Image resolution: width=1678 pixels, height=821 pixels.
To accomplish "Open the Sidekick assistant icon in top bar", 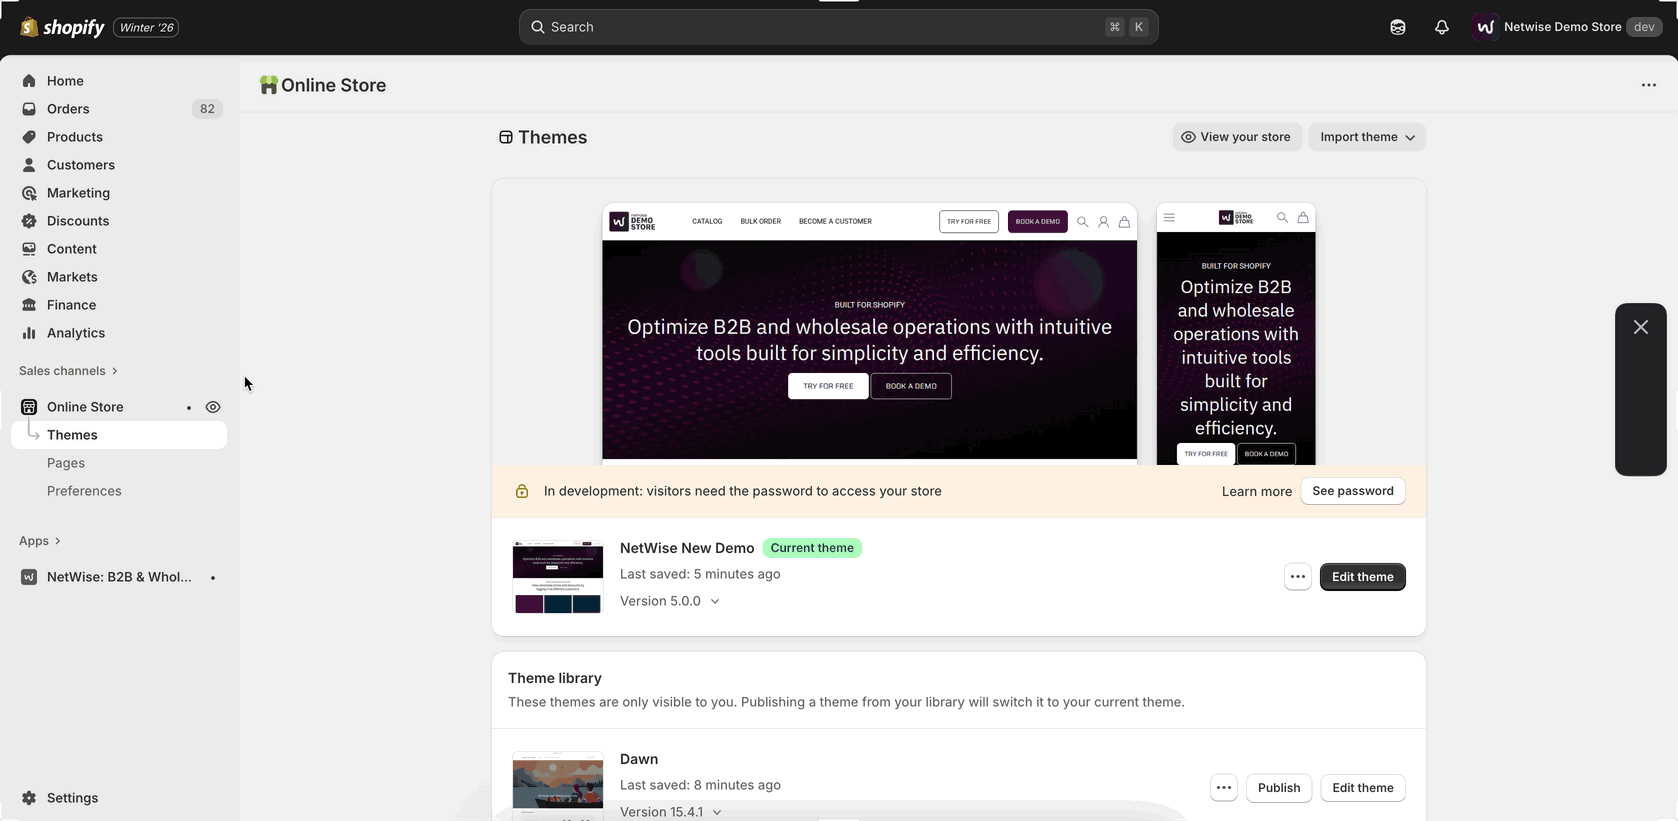I will click(x=1398, y=27).
